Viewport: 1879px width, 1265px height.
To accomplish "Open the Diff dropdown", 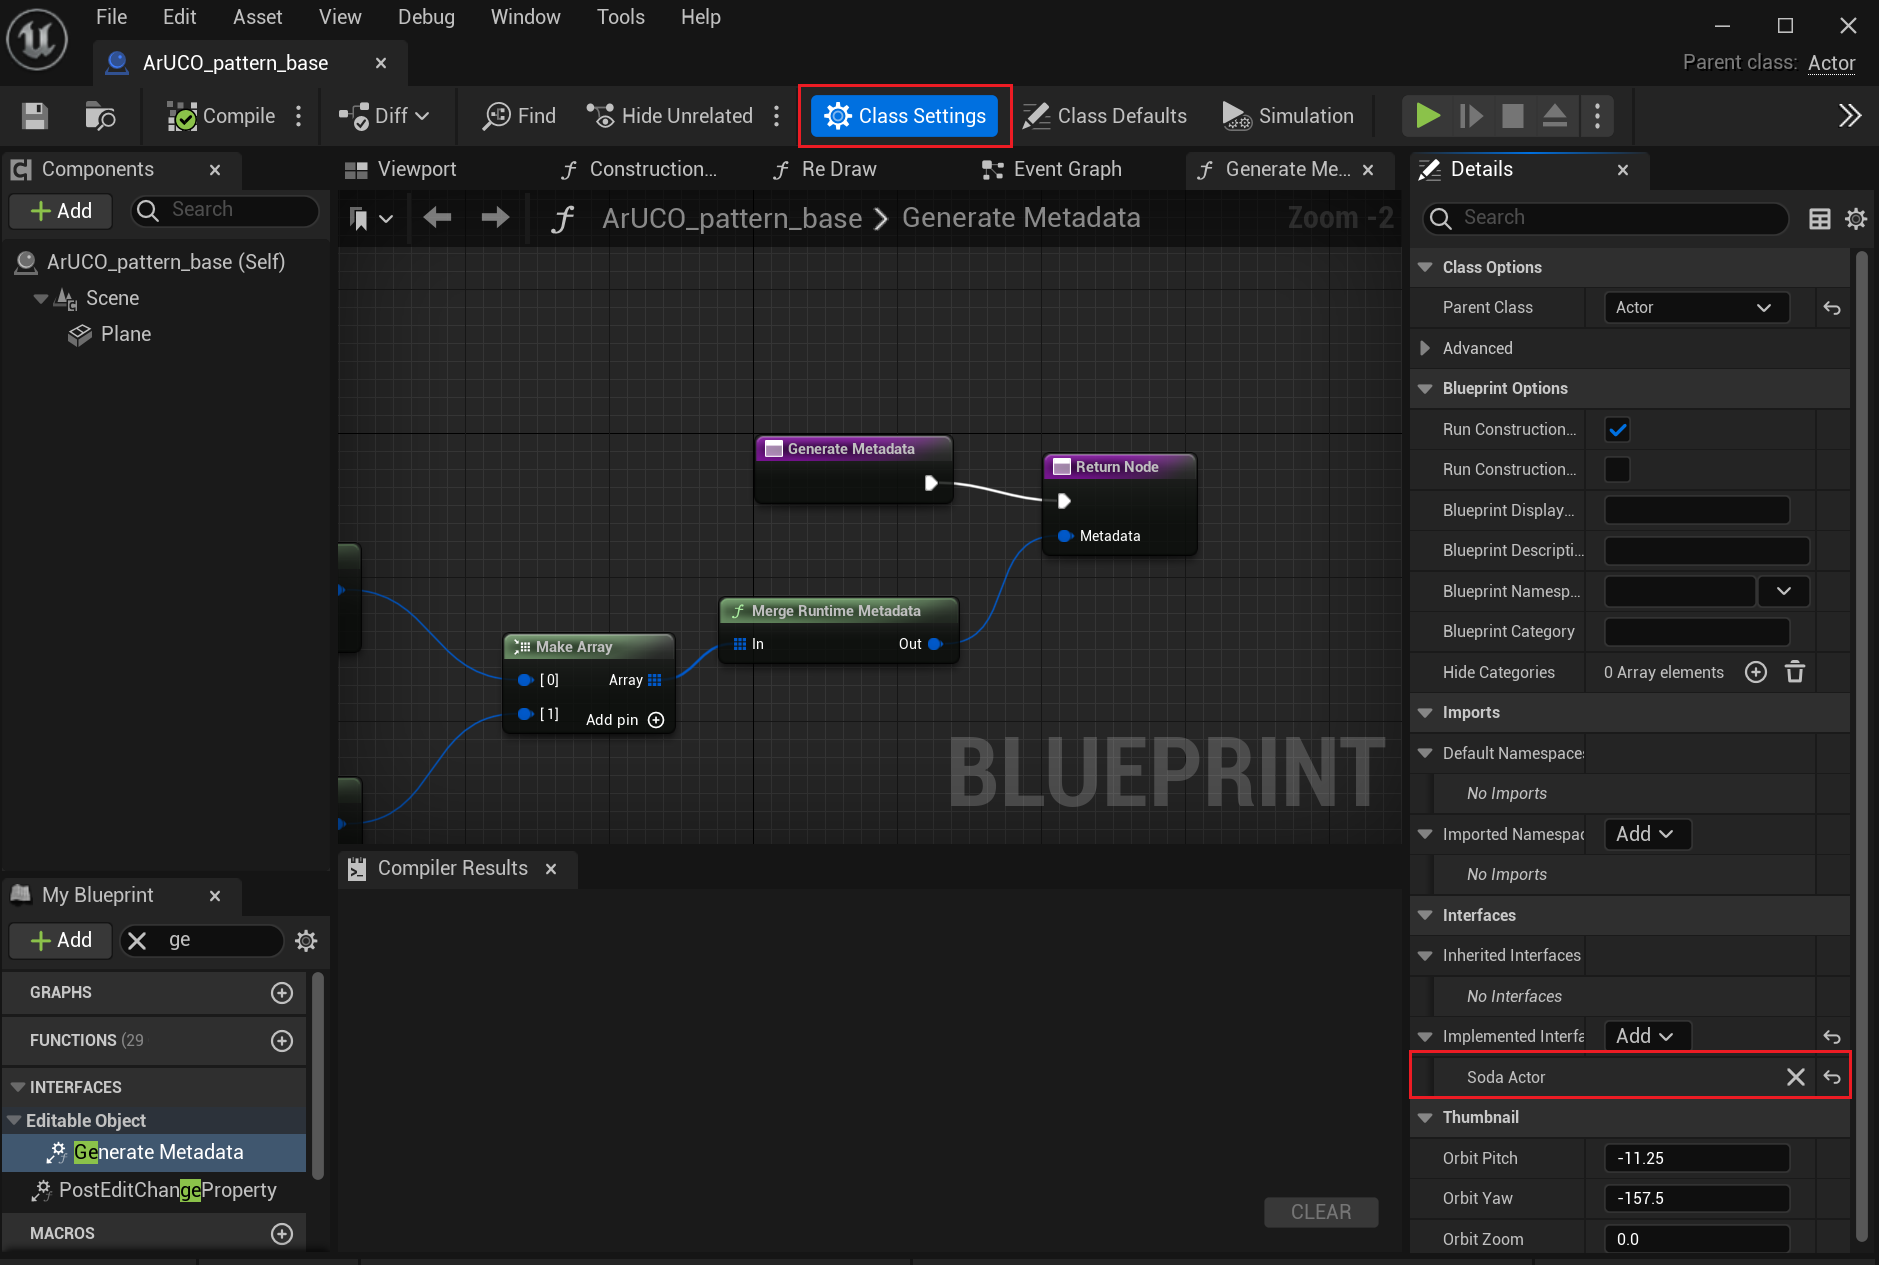I will tap(384, 116).
